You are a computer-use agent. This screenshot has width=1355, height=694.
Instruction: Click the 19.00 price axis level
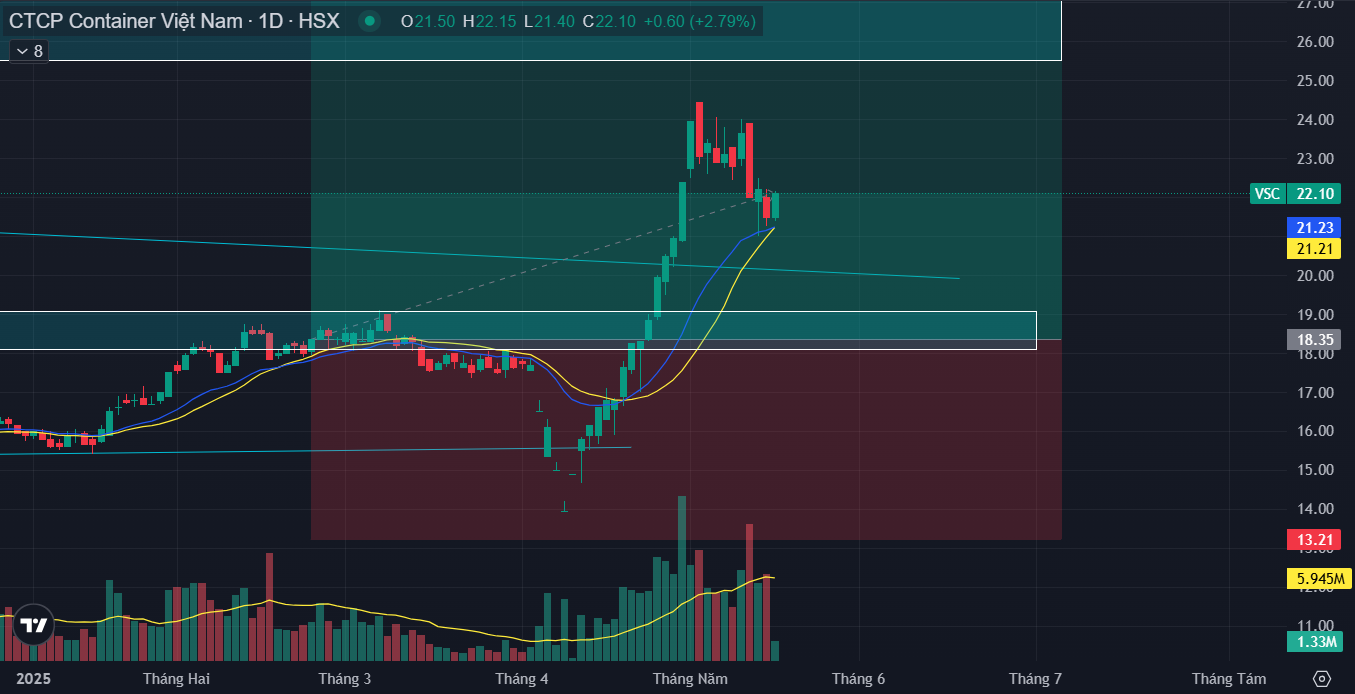coord(1315,315)
